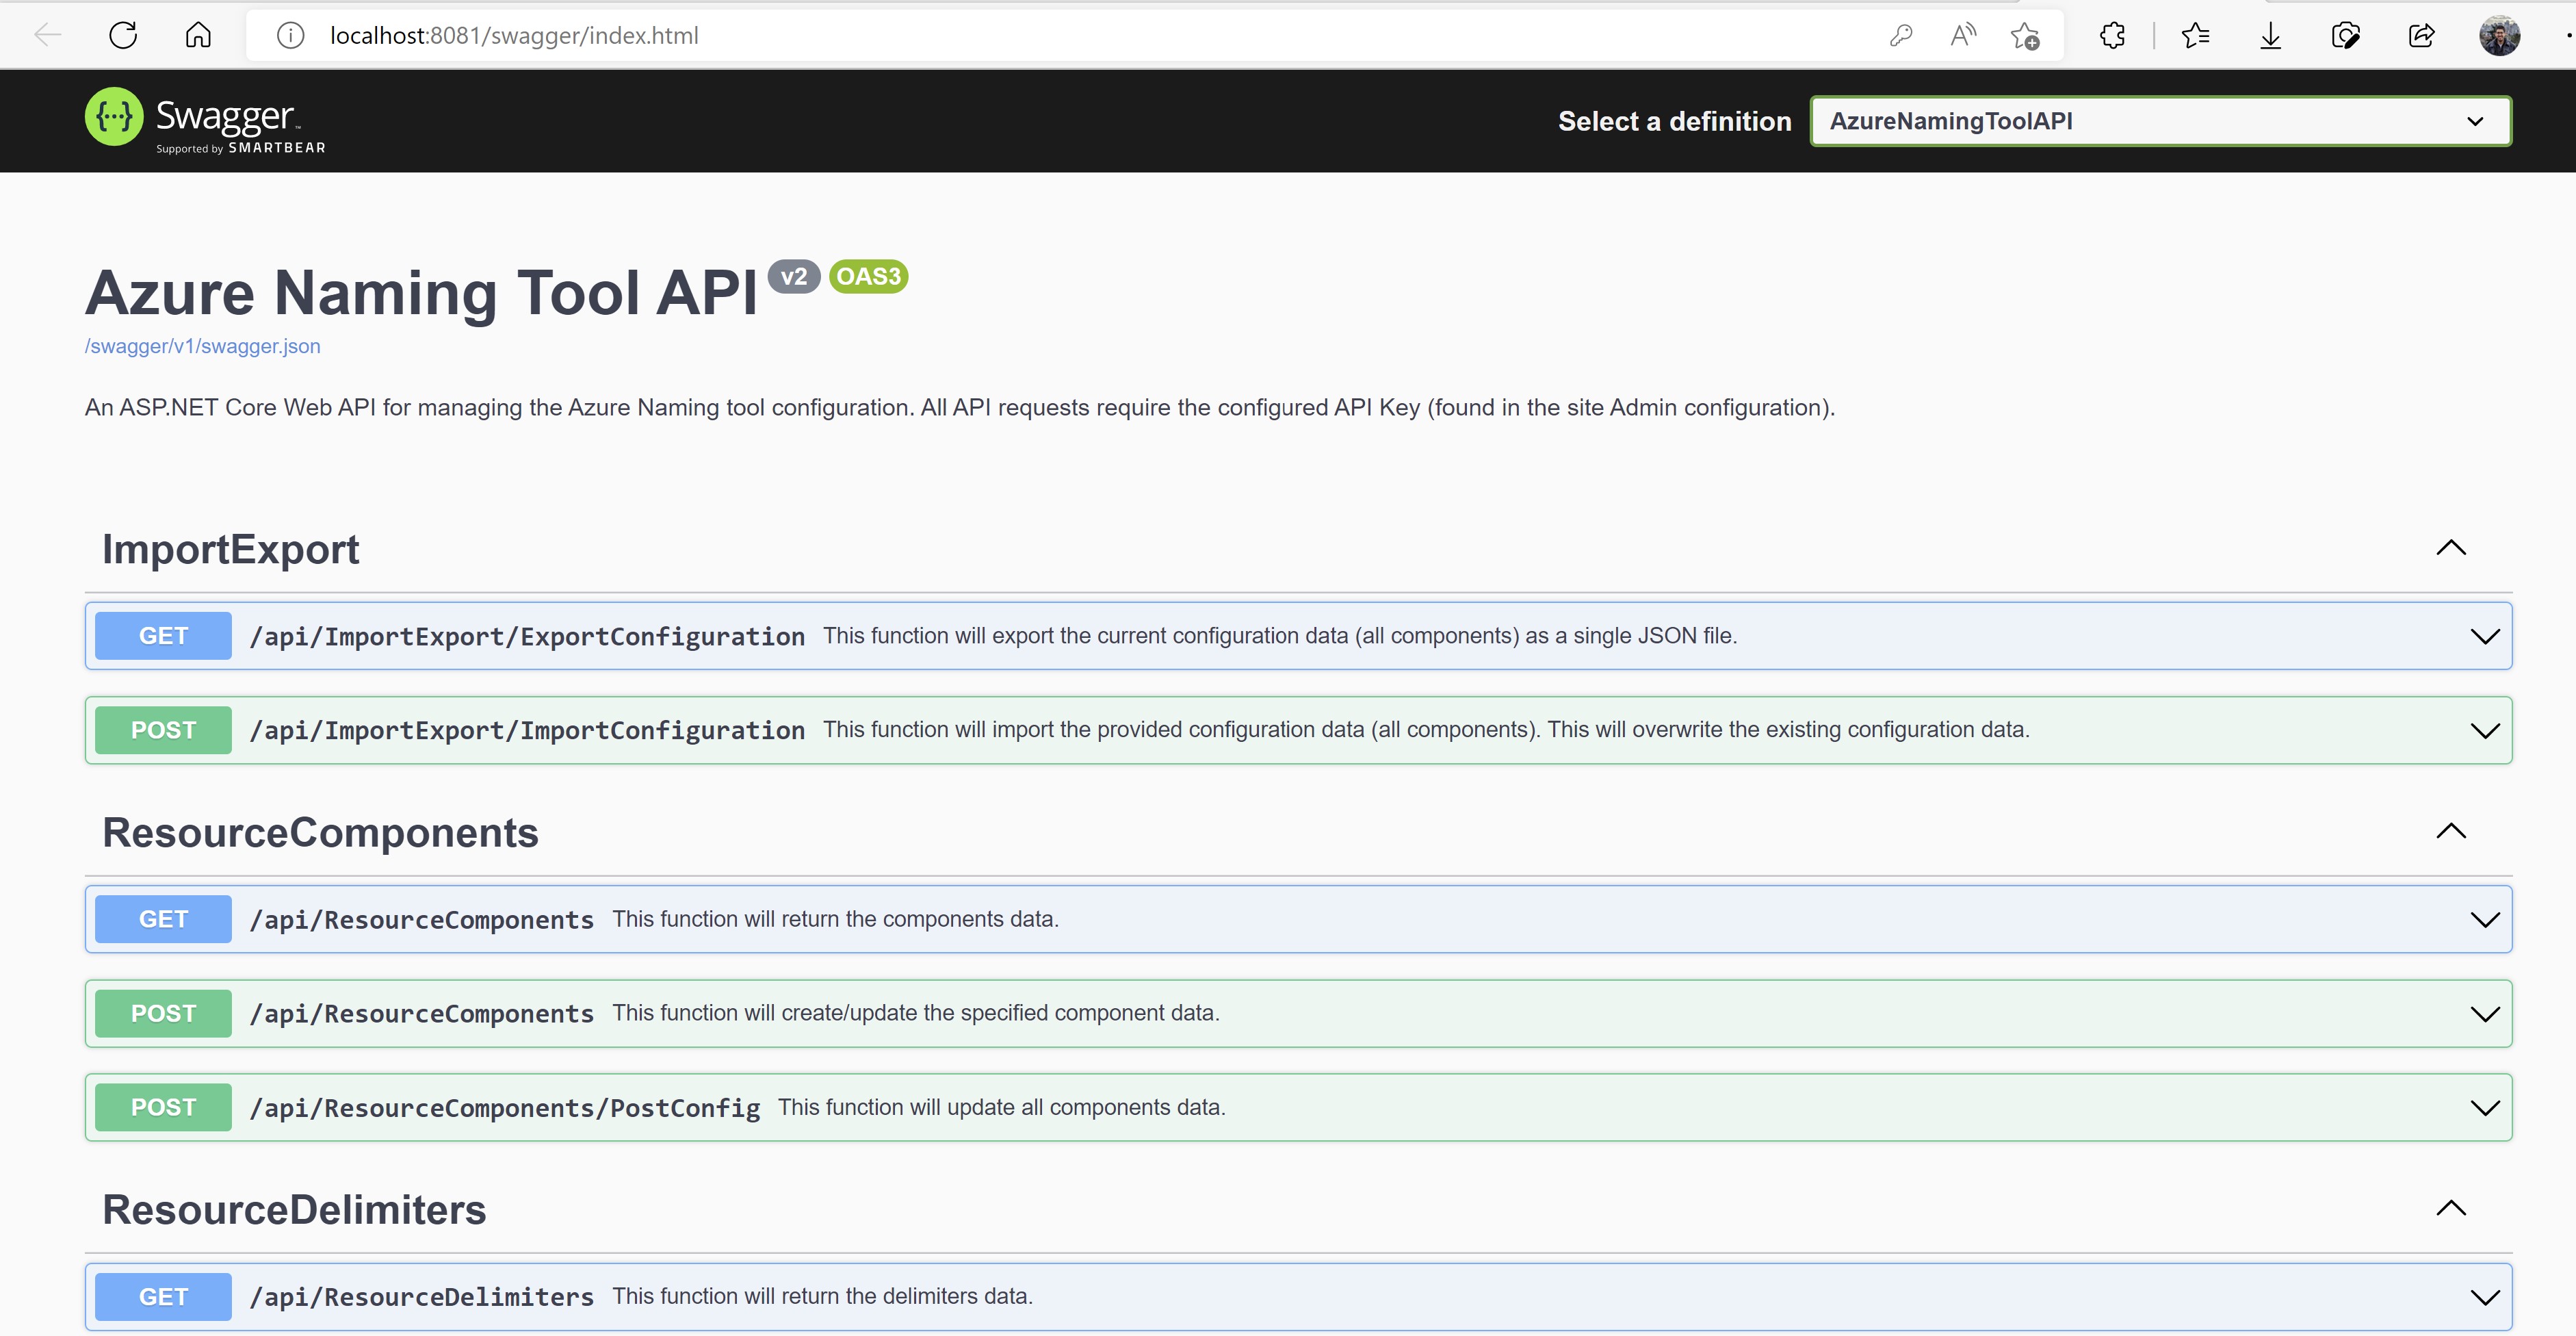Image resolution: width=2576 pixels, height=1336 pixels.
Task: Click POST badge for create/update component
Action: (x=163, y=1013)
